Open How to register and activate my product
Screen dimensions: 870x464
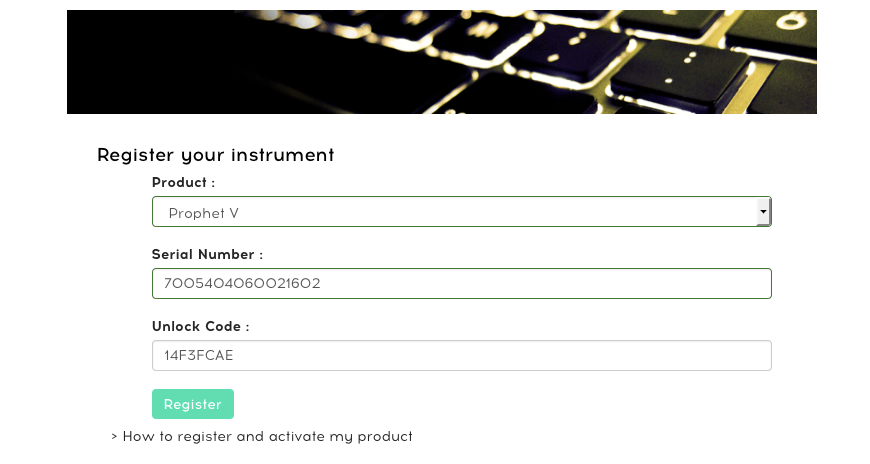(267, 437)
